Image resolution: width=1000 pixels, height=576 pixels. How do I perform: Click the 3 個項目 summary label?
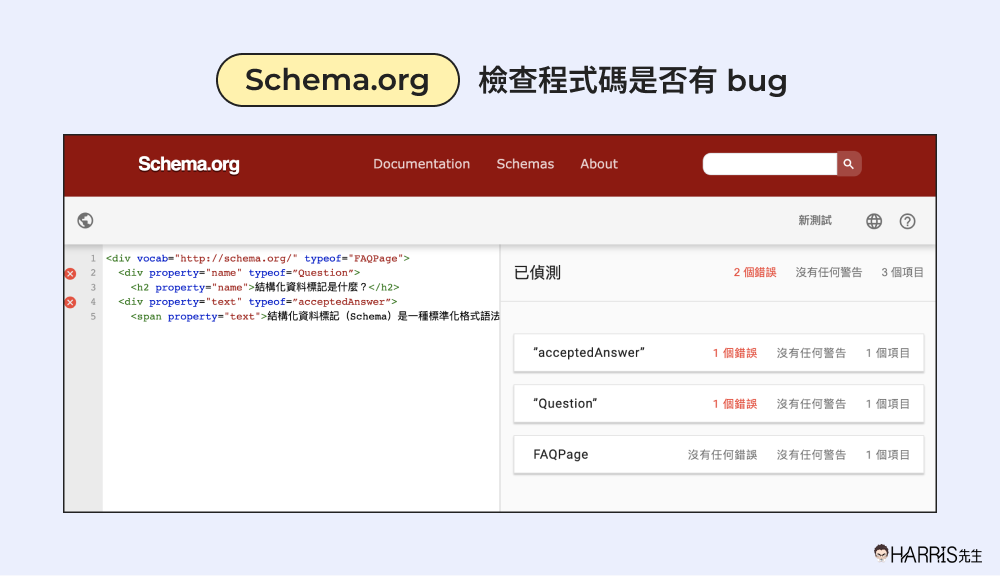(902, 272)
